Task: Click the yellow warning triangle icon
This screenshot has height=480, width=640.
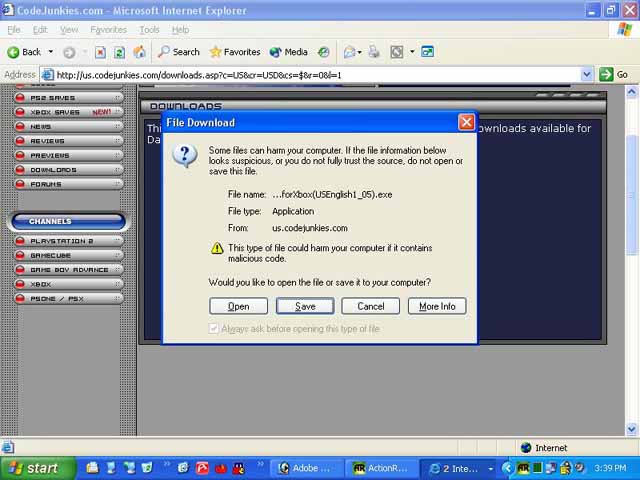Action: point(217,248)
